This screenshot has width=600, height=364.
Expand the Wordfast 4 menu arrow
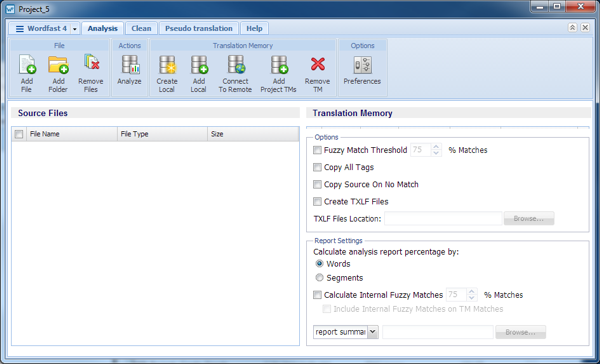coord(75,29)
